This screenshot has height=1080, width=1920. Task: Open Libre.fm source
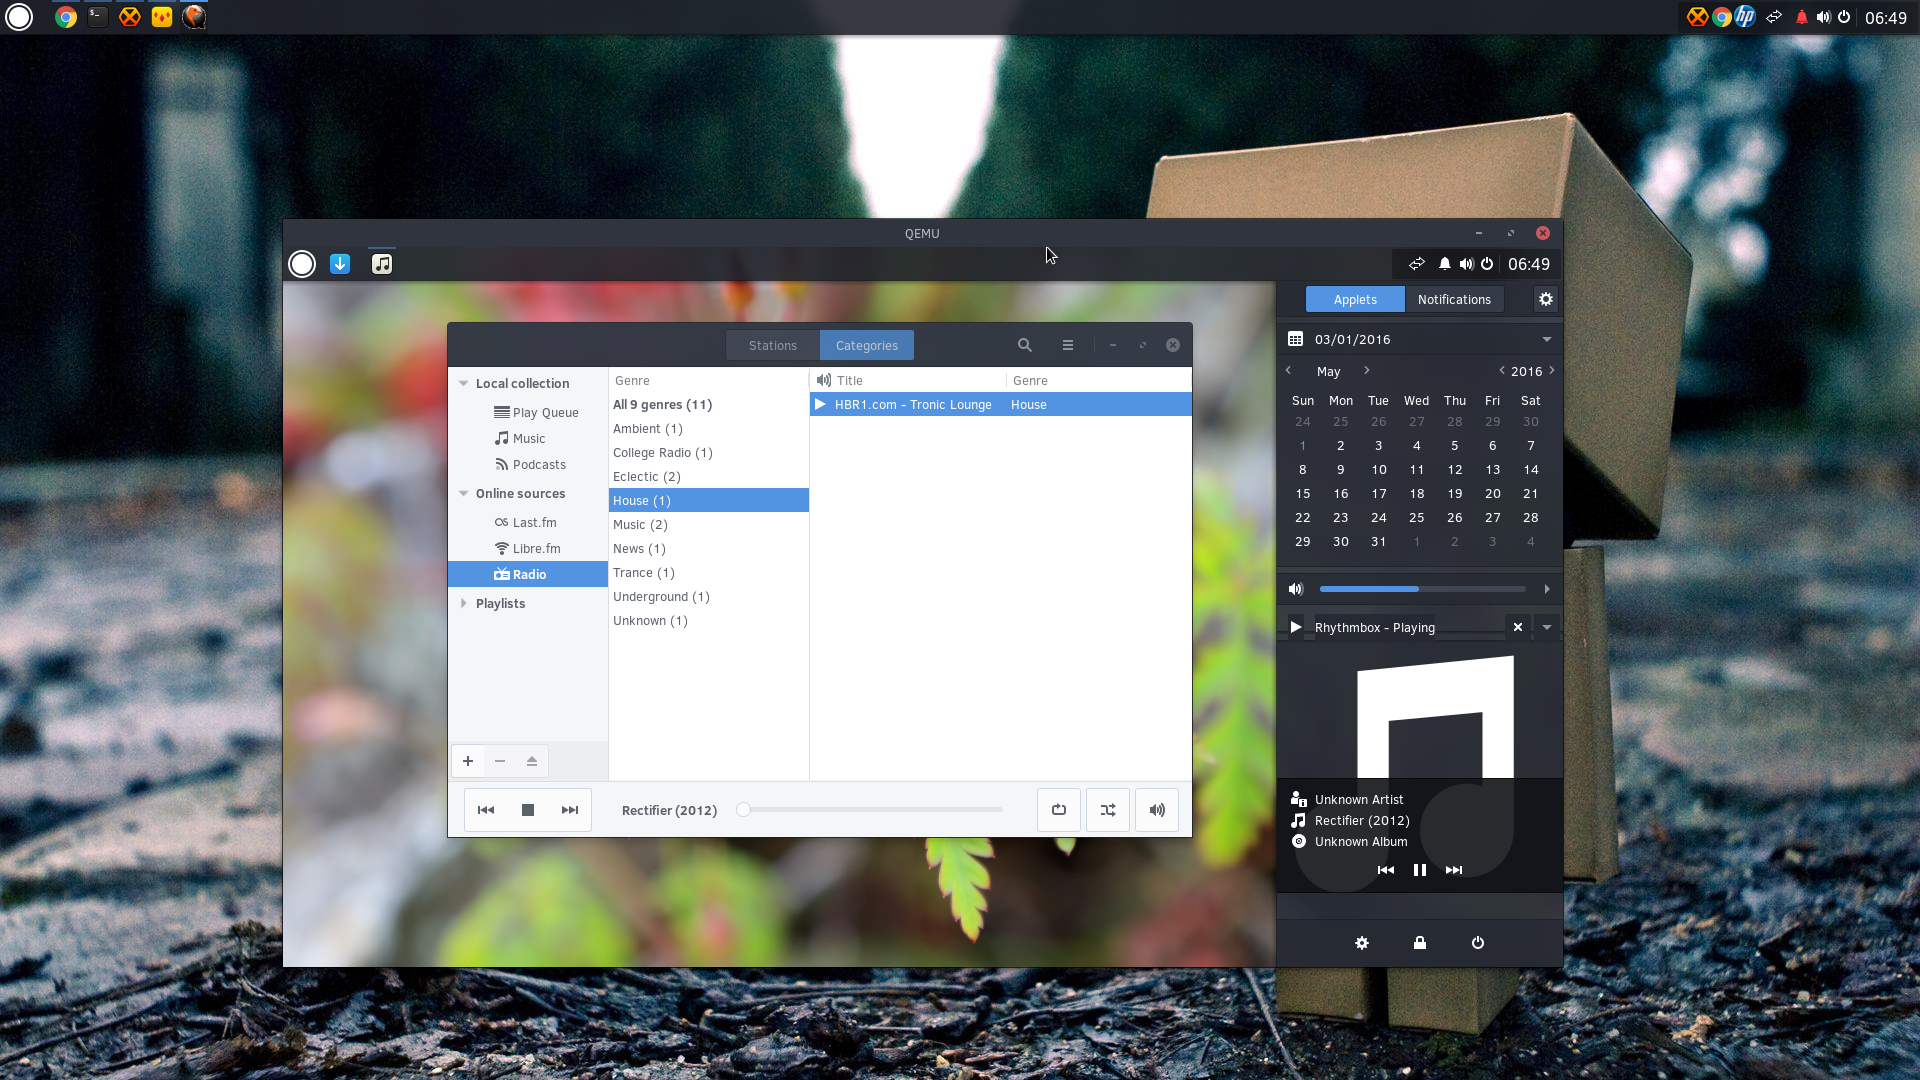[x=528, y=548]
